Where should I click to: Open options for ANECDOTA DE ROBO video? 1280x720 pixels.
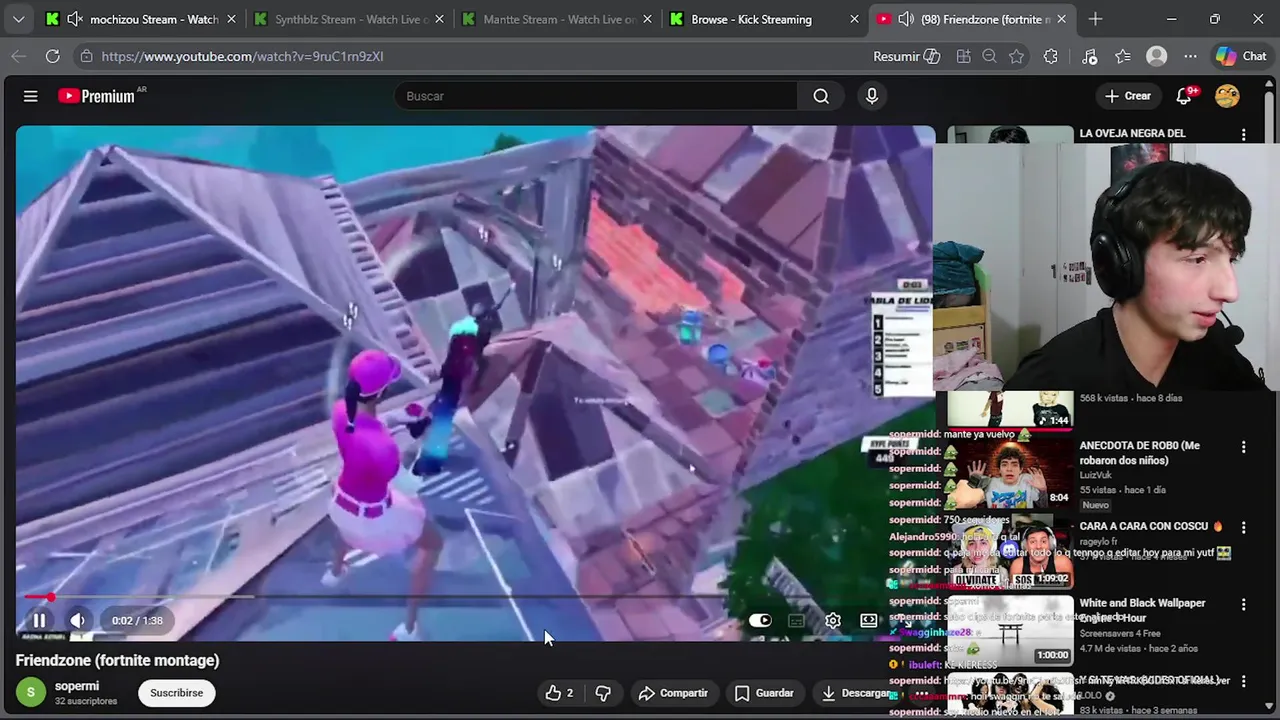point(1244,447)
